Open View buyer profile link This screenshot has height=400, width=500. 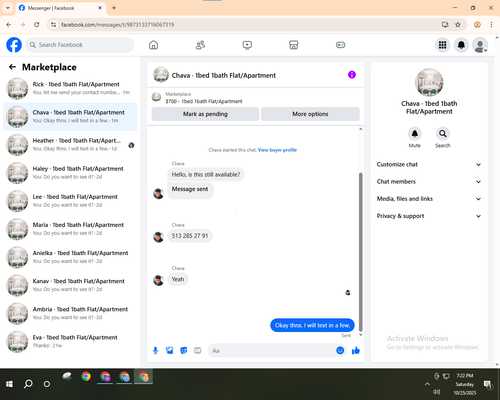(x=277, y=150)
